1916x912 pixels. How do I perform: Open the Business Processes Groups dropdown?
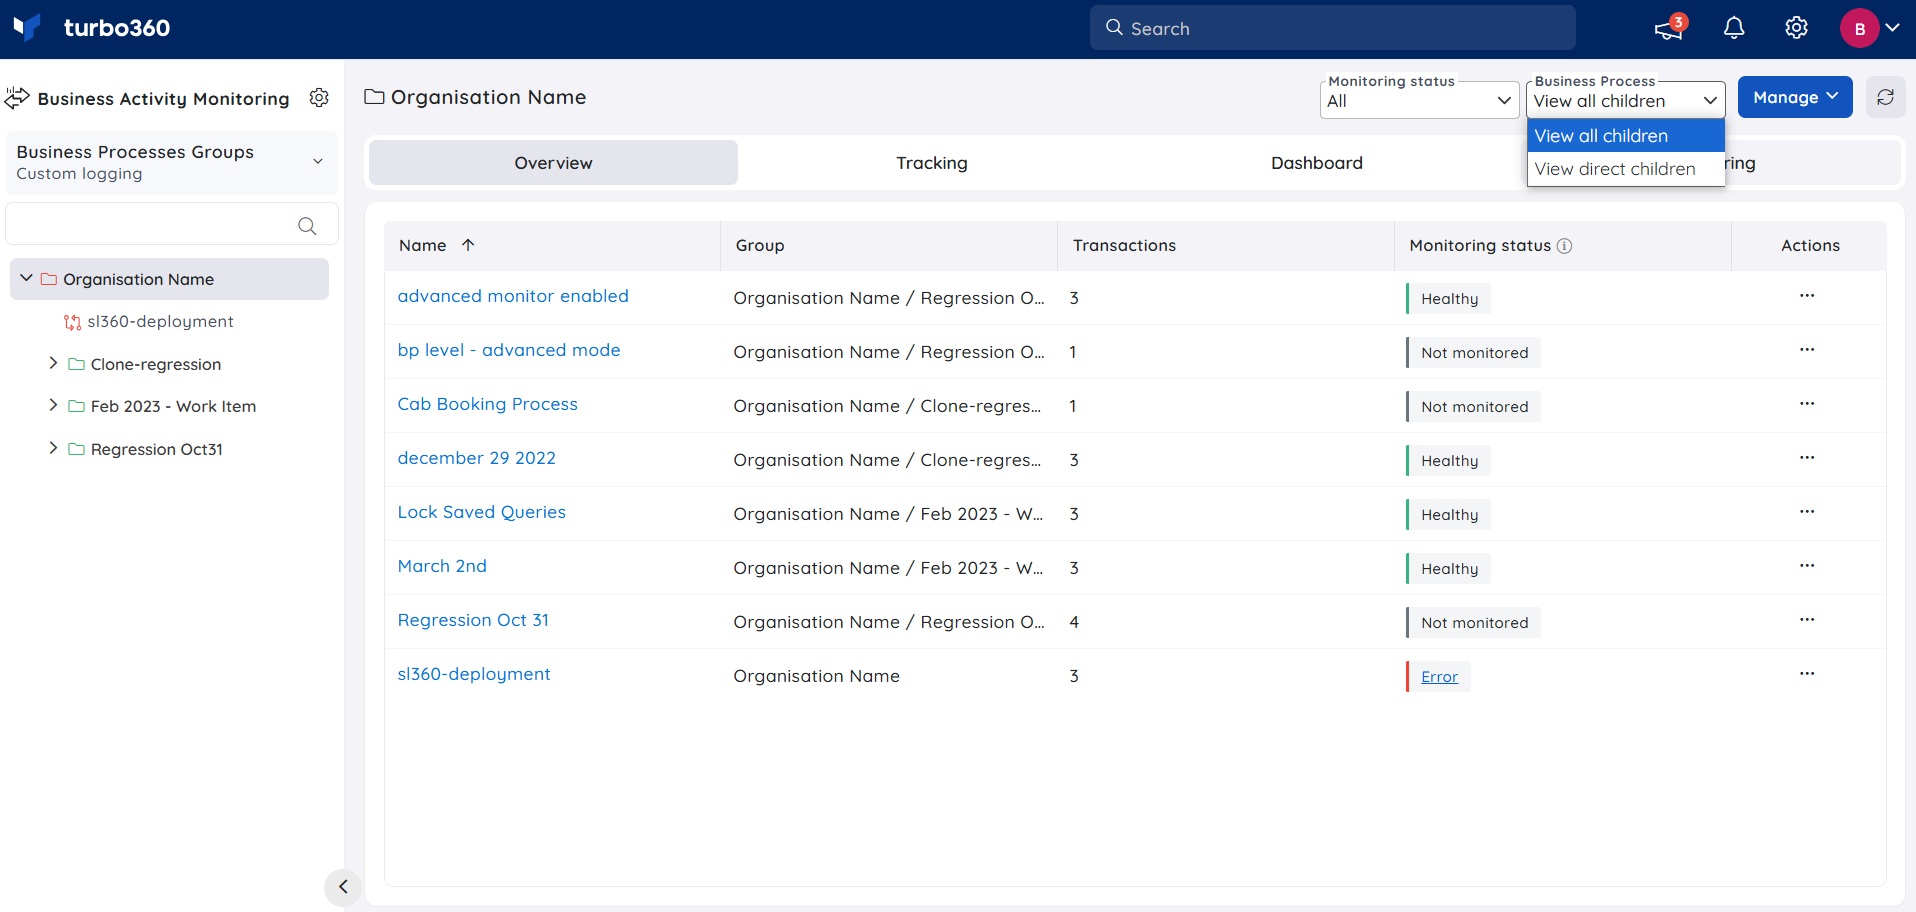click(x=171, y=162)
